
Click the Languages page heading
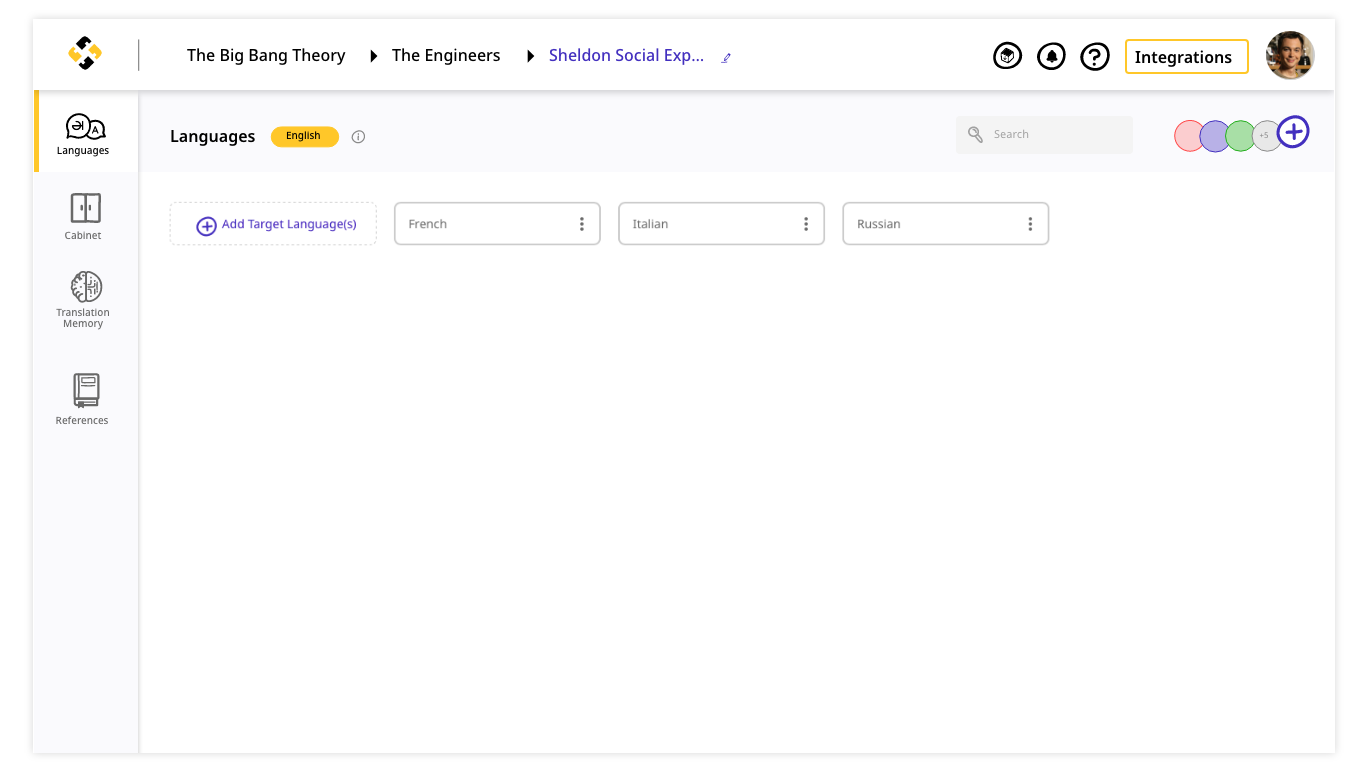pyautogui.click(x=212, y=137)
